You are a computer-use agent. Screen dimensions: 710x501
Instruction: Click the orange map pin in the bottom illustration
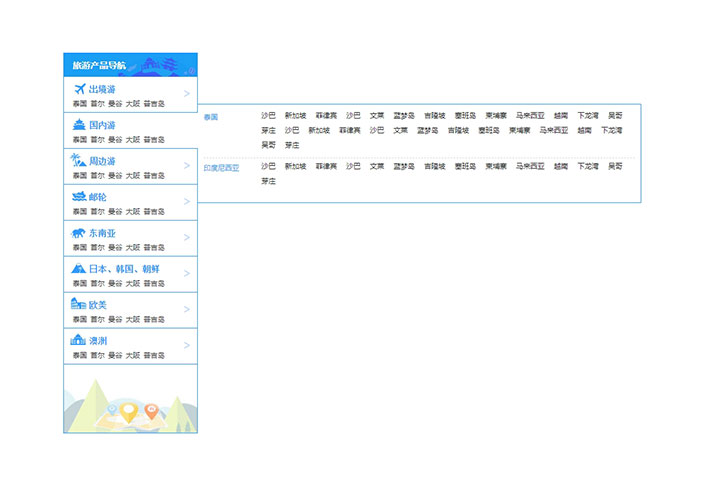pyautogui.click(x=151, y=409)
